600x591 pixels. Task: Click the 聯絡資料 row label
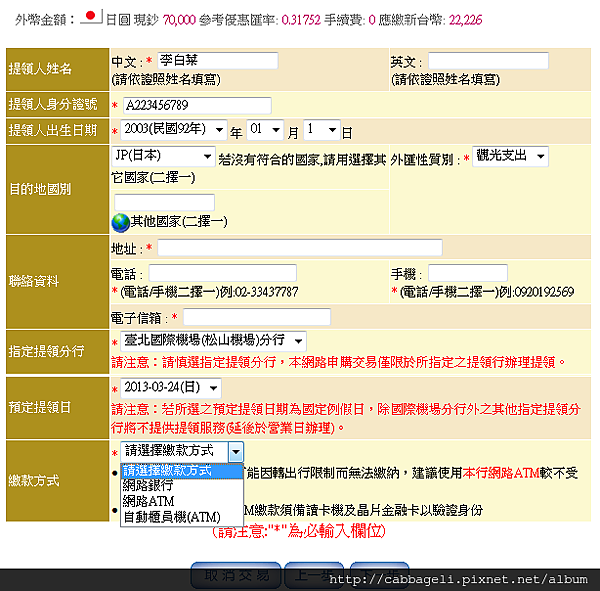click(x=34, y=281)
